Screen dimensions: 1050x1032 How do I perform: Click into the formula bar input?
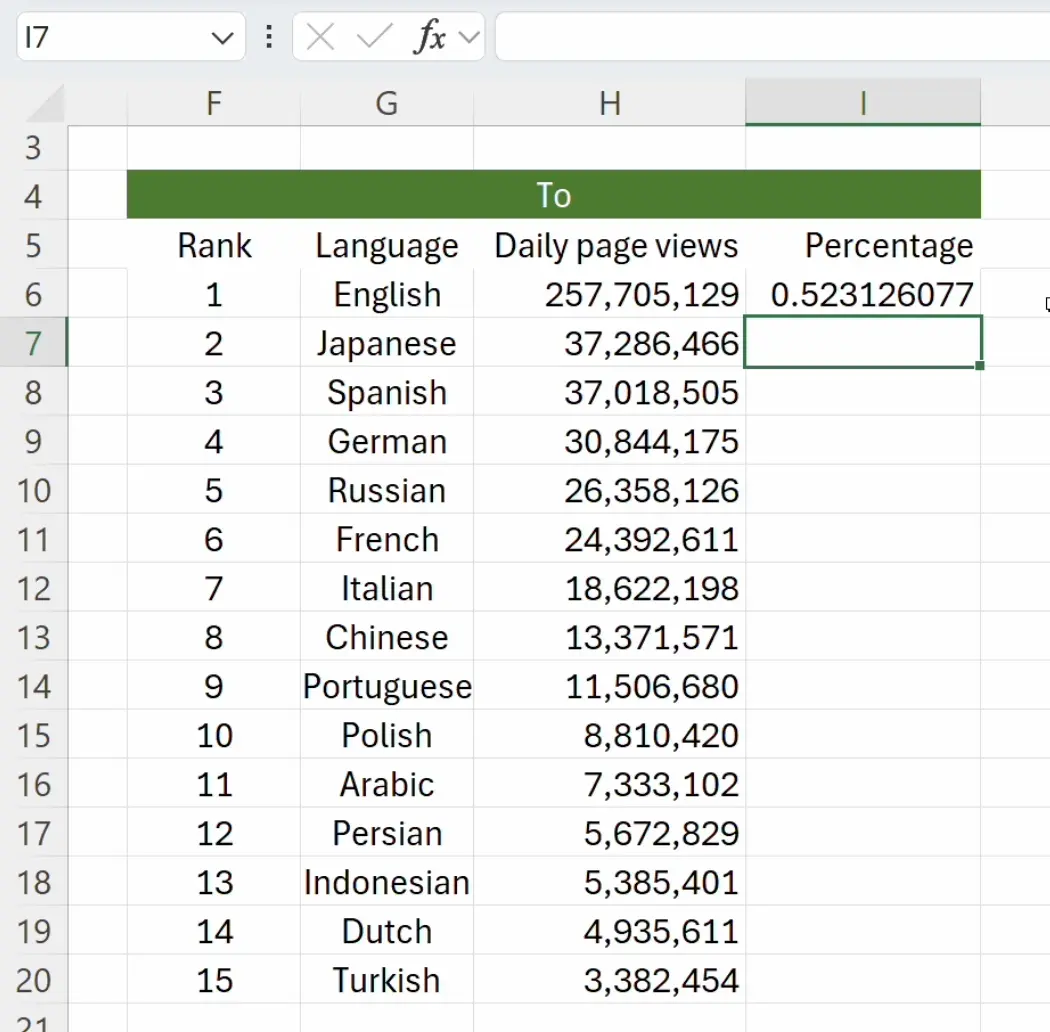pyautogui.click(x=770, y=38)
